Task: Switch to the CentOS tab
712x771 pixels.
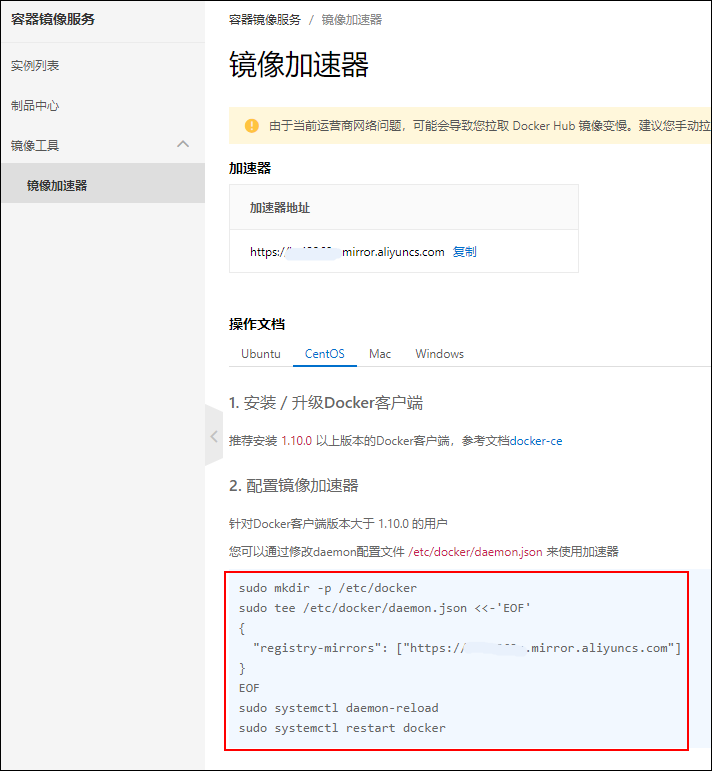Action: [325, 354]
